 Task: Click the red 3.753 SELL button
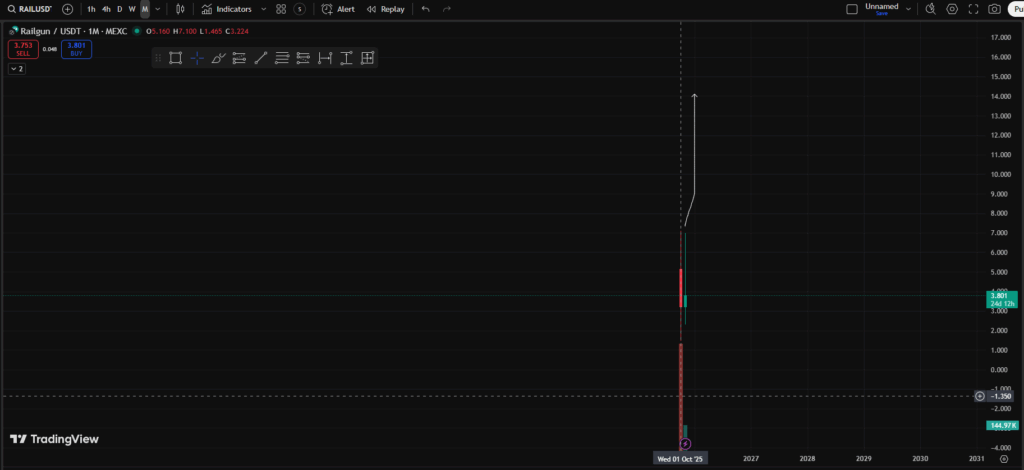(23, 48)
